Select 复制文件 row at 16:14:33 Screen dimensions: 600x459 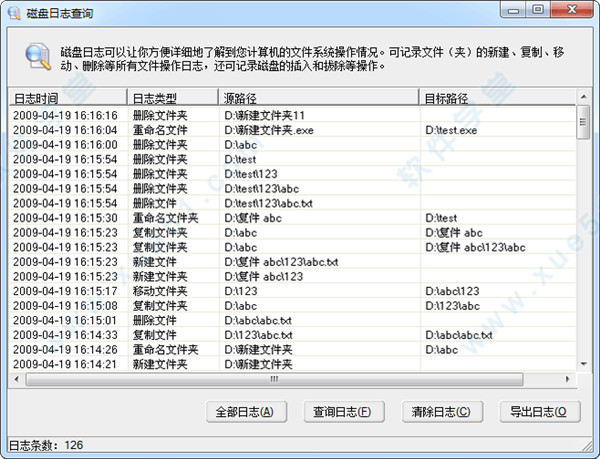coord(292,335)
